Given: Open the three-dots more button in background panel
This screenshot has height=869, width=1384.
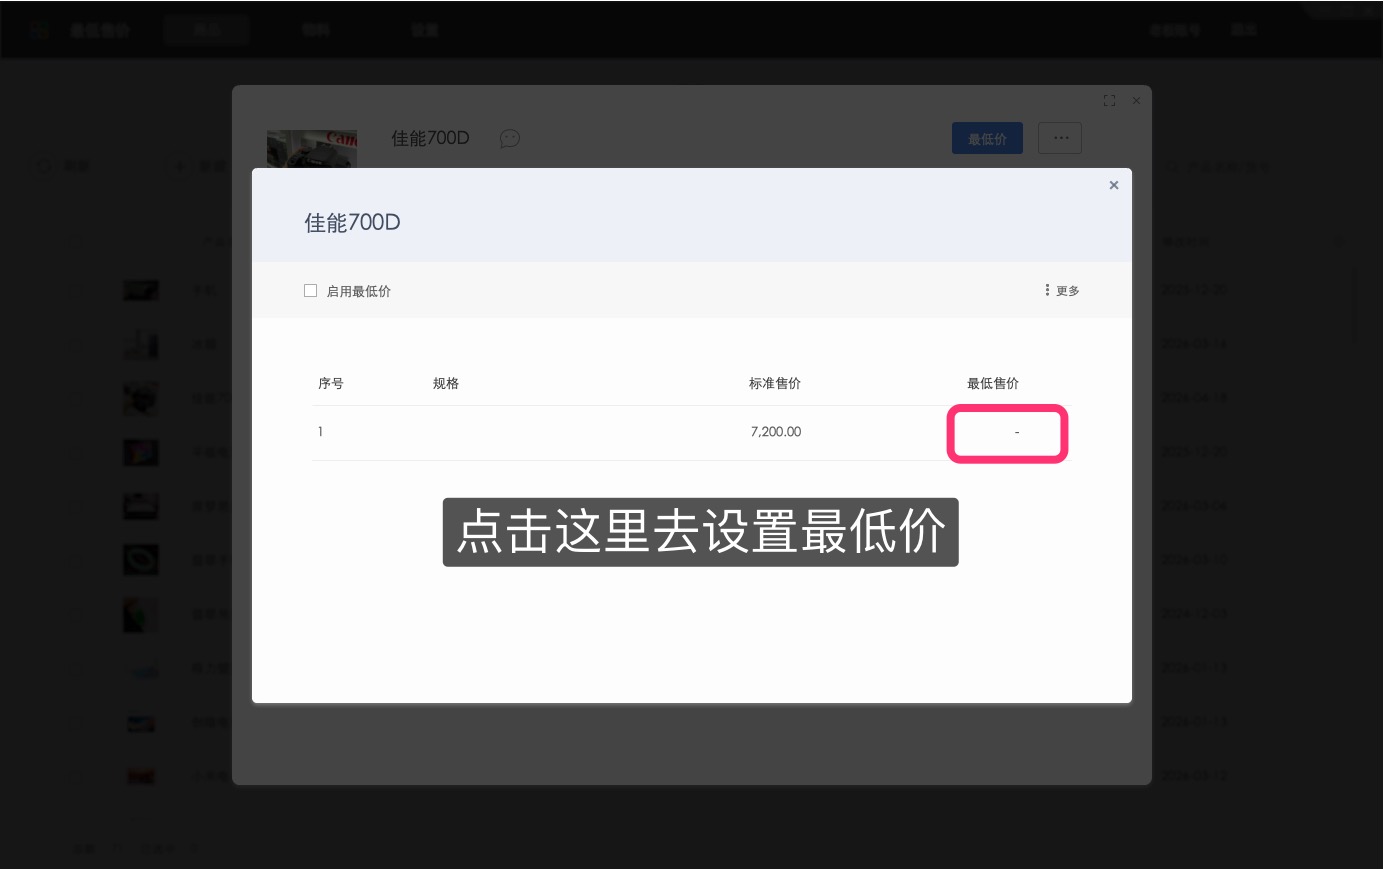Looking at the screenshot, I should pyautogui.click(x=1060, y=138).
